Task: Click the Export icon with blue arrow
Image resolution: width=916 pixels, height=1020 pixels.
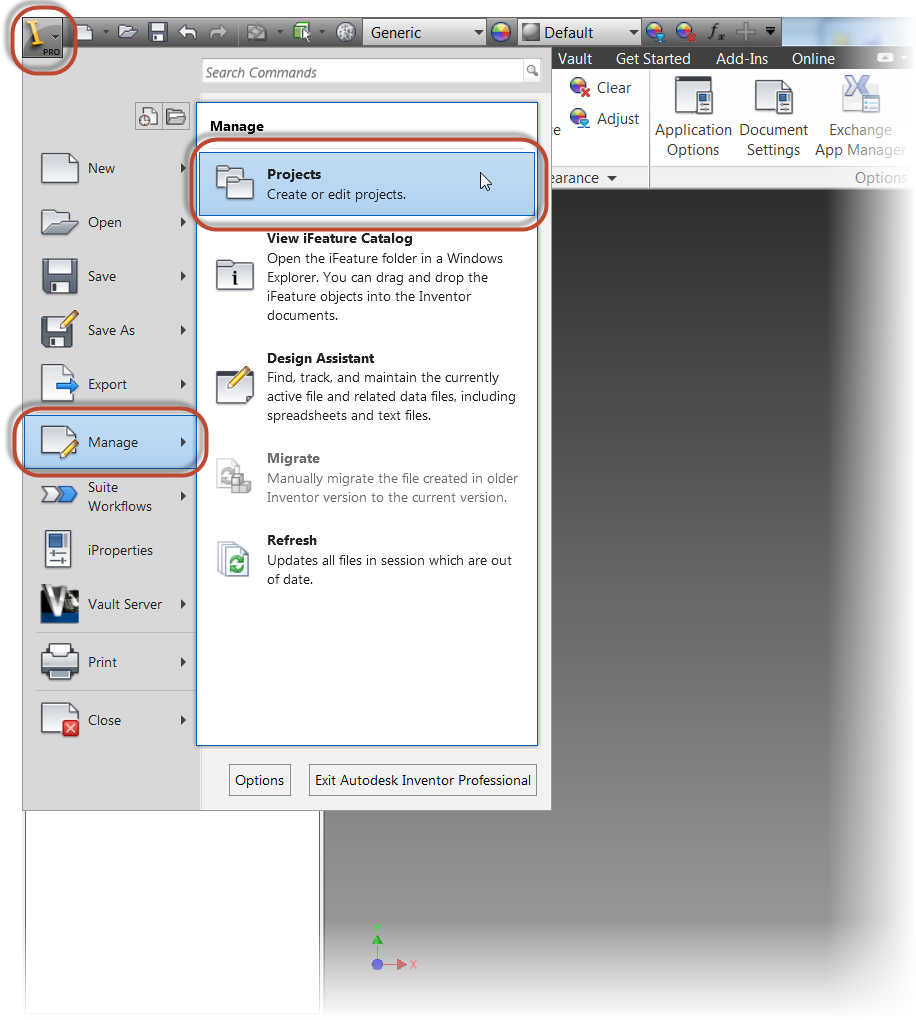Action: (59, 384)
